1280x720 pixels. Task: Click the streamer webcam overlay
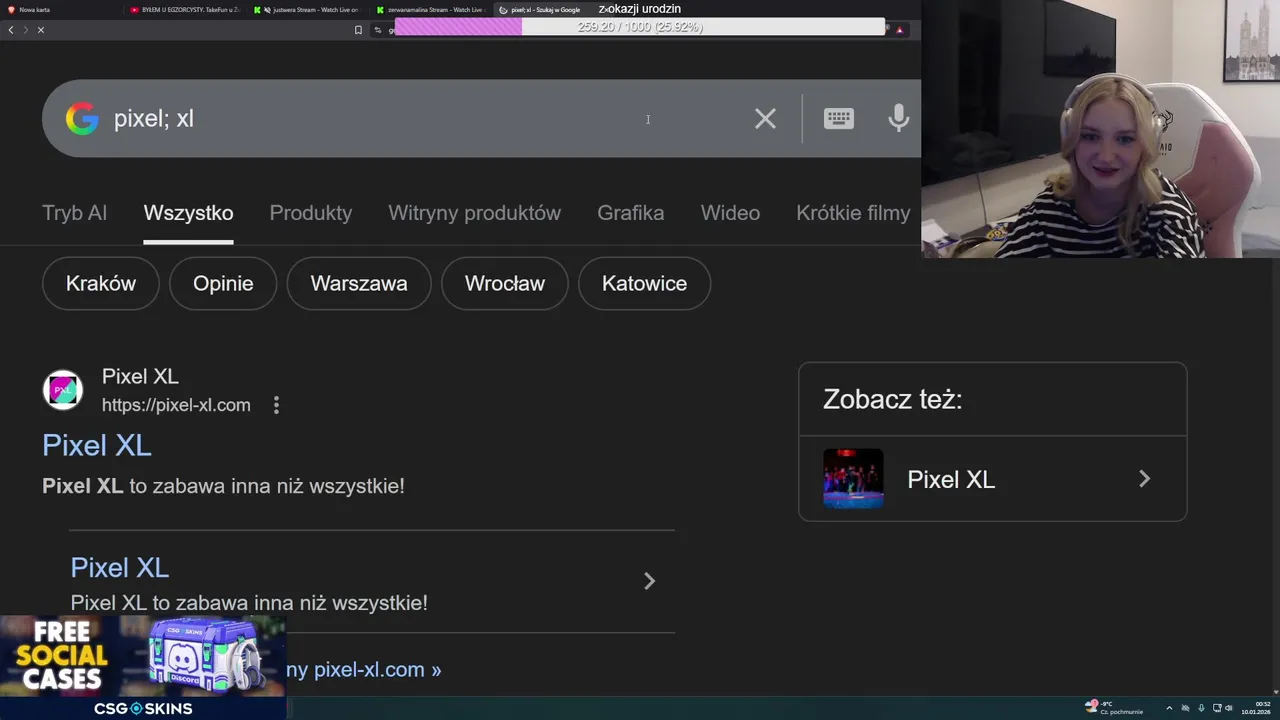[x=1100, y=129]
